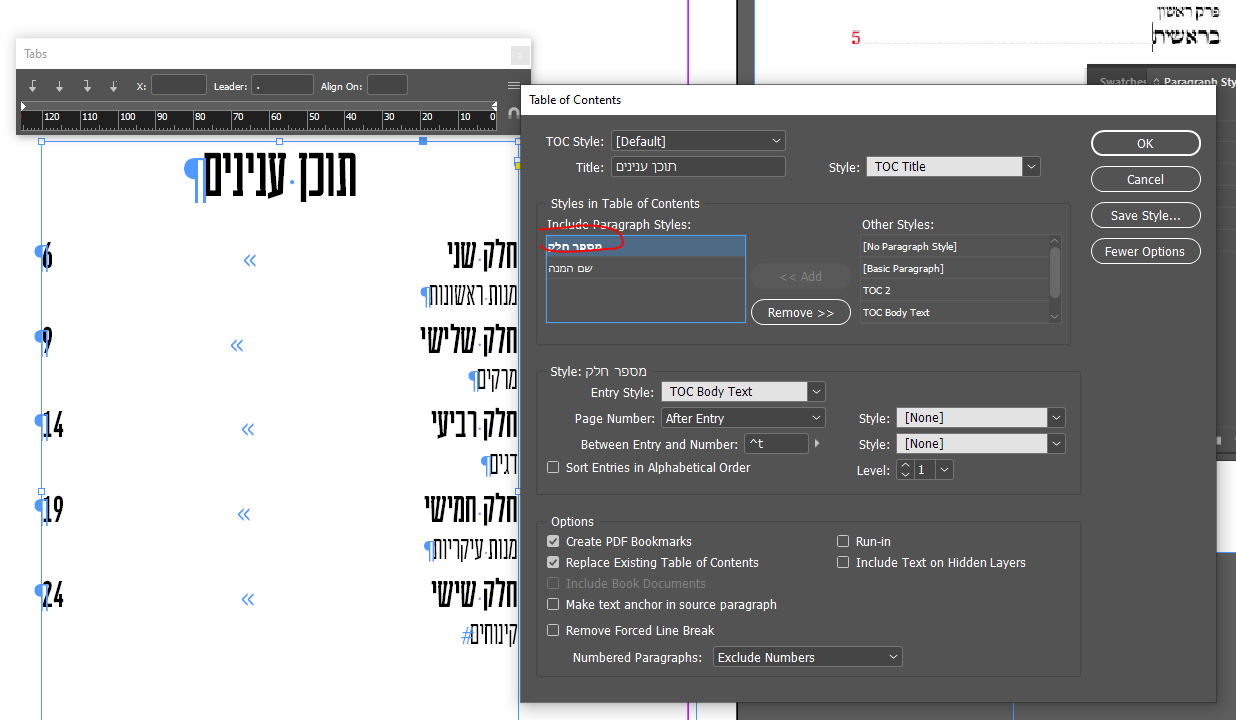1236x720 pixels.
Task: Click the page number 14 in the document
Action: coord(53,427)
